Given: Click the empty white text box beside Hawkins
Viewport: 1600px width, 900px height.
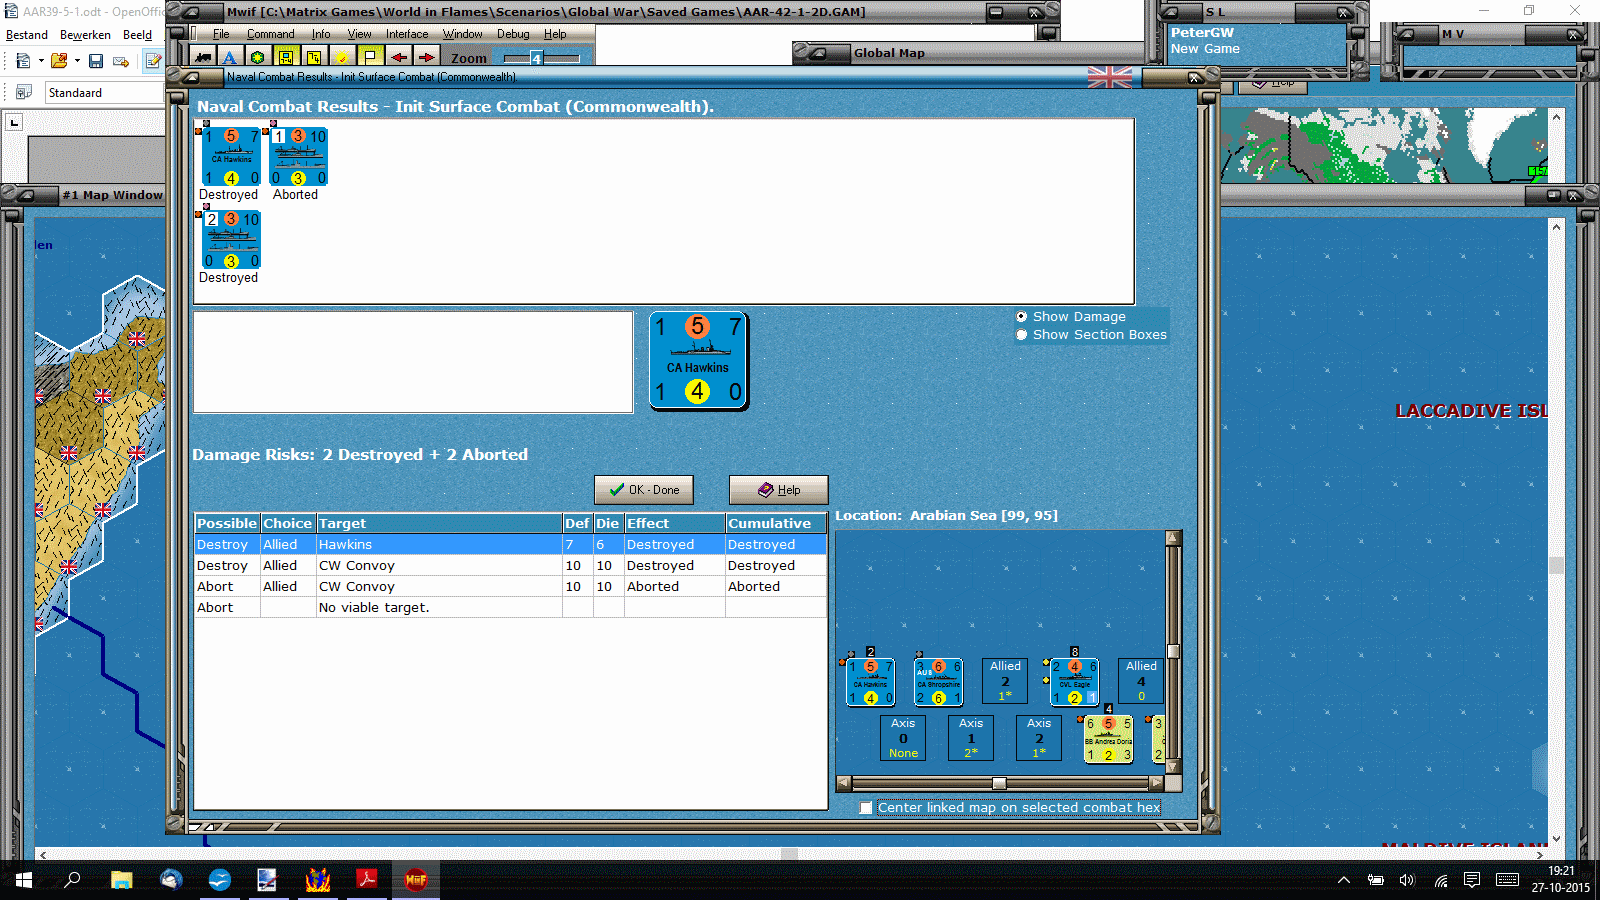Looking at the screenshot, I should coord(413,362).
